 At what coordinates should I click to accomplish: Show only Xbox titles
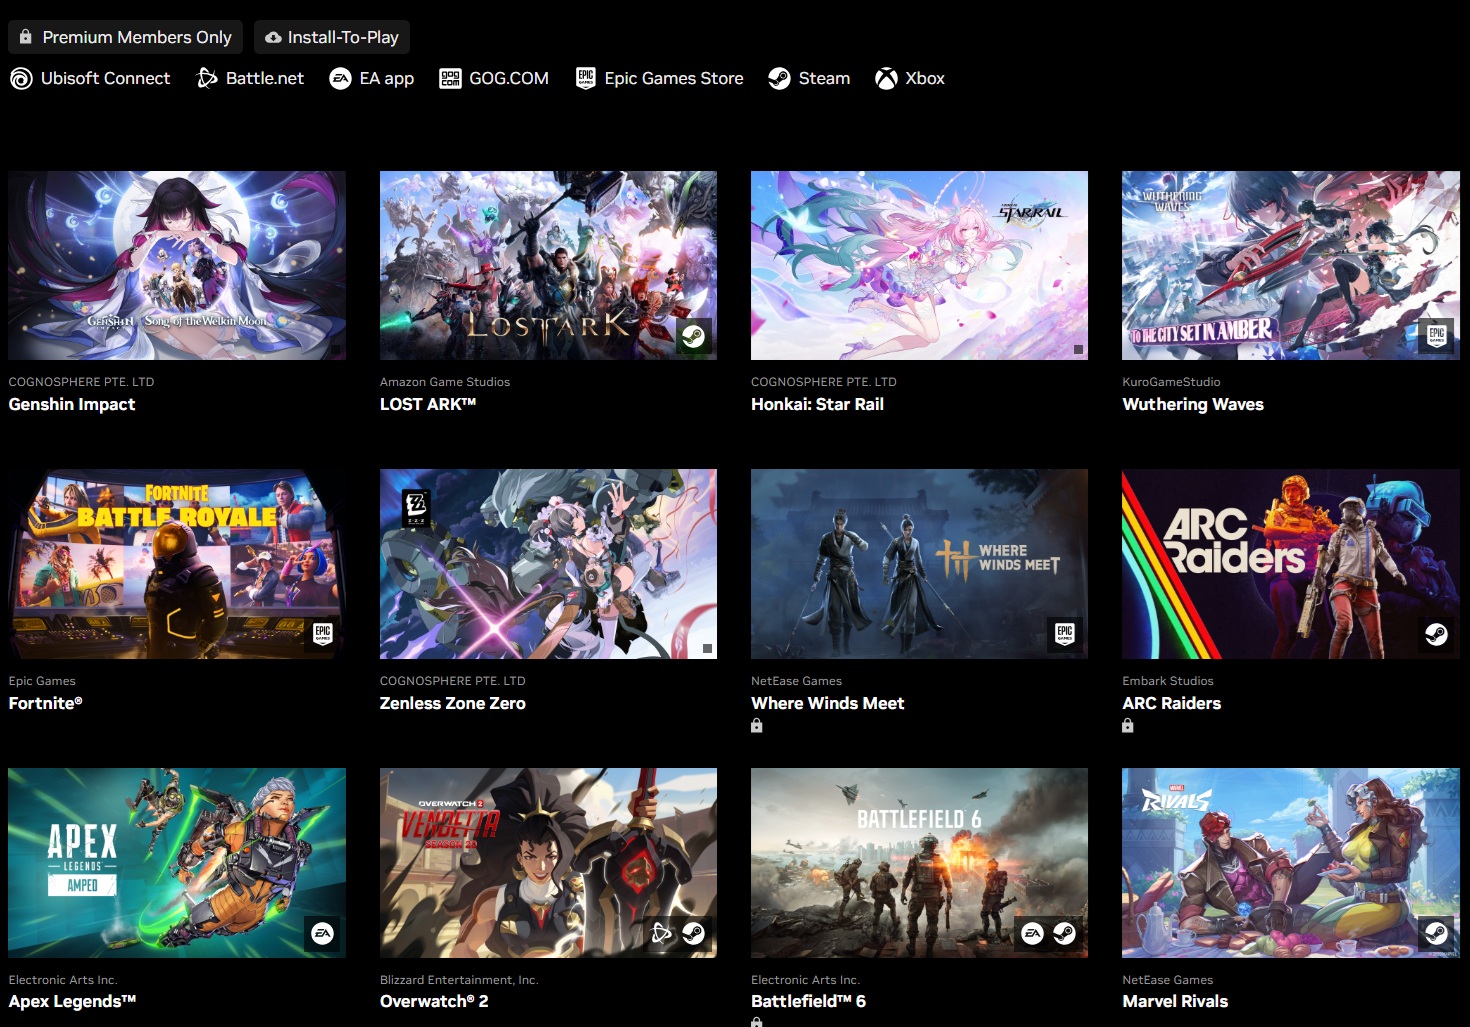point(909,78)
